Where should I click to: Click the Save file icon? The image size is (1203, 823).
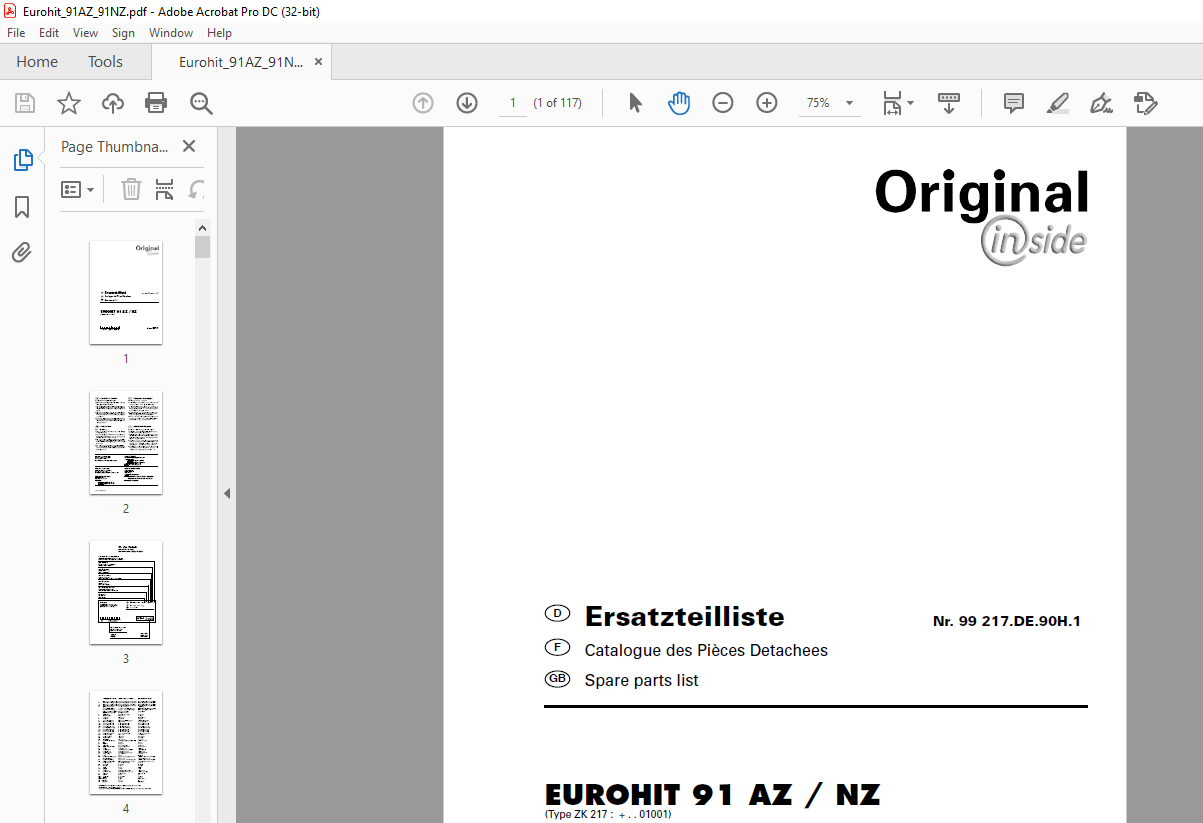click(x=25, y=103)
